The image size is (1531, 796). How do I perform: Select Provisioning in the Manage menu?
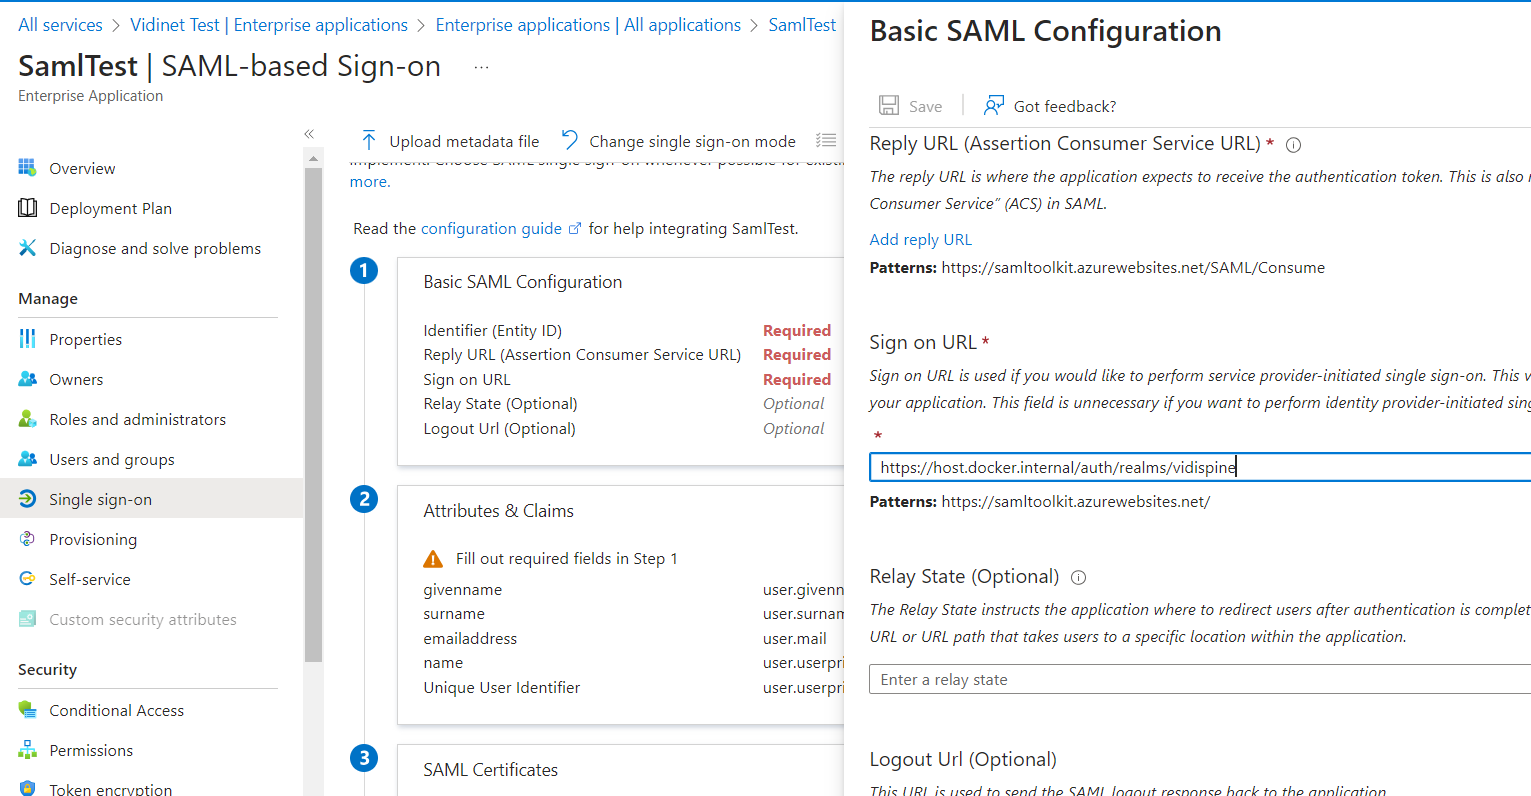(93, 539)
